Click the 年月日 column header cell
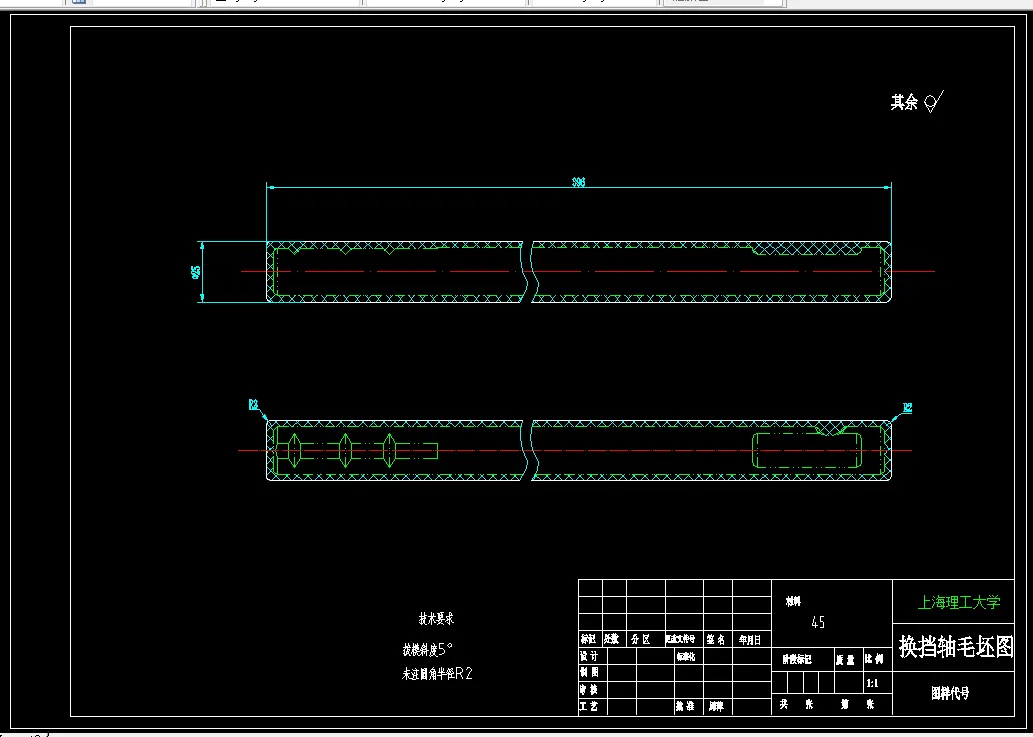The width and height of the screenshot is (1033, 737). [x=750, y=639]
